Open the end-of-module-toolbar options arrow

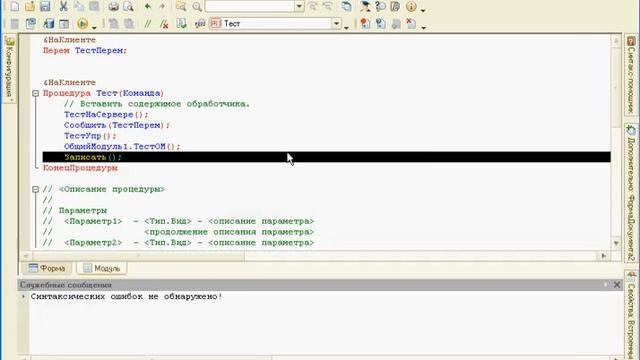point(423,27)
